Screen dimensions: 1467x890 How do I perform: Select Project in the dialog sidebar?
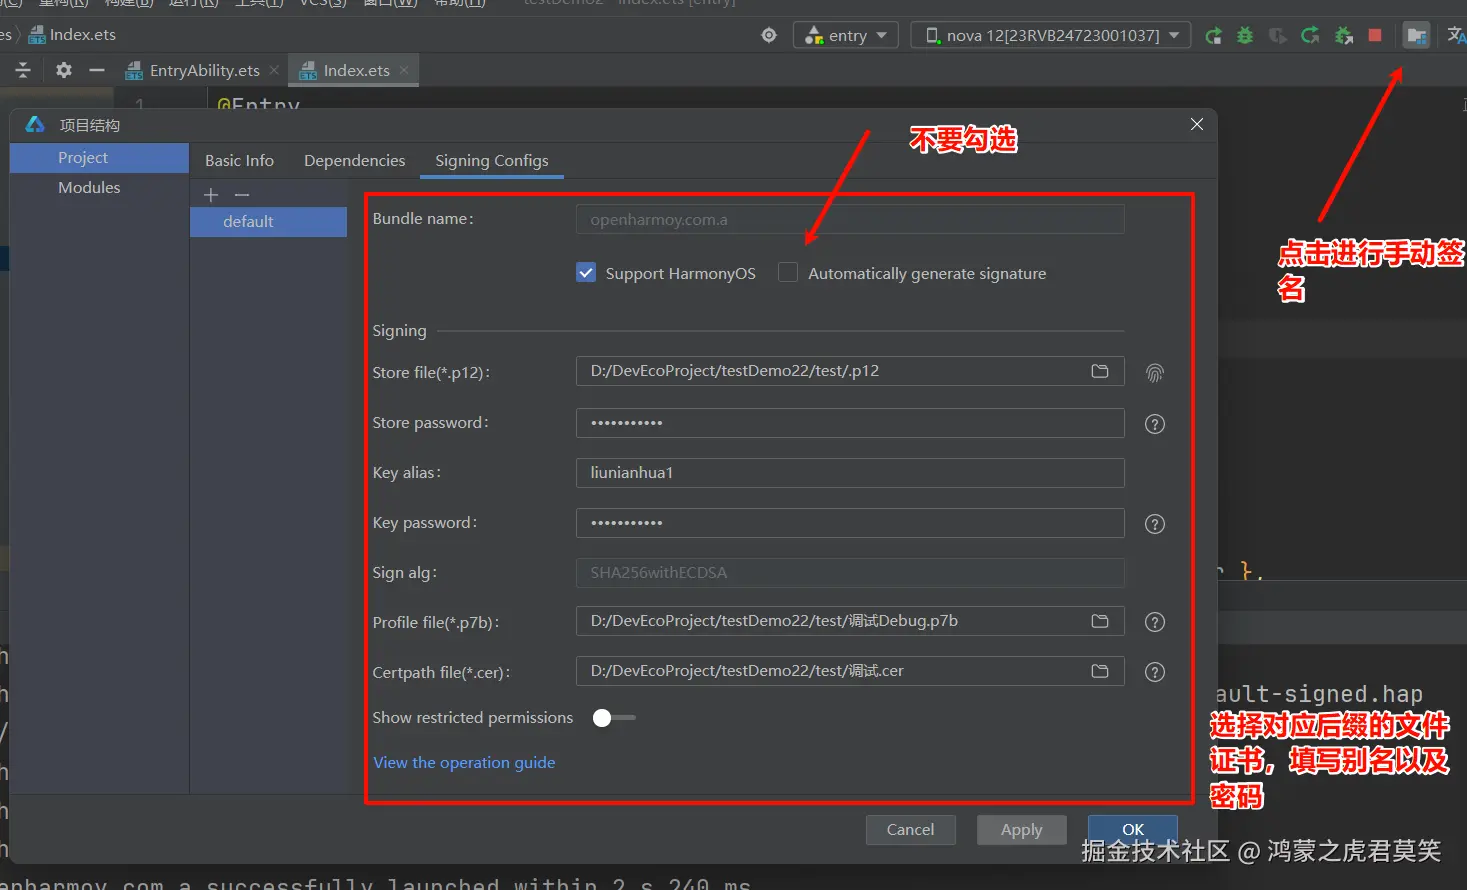[x=99, y=158]
